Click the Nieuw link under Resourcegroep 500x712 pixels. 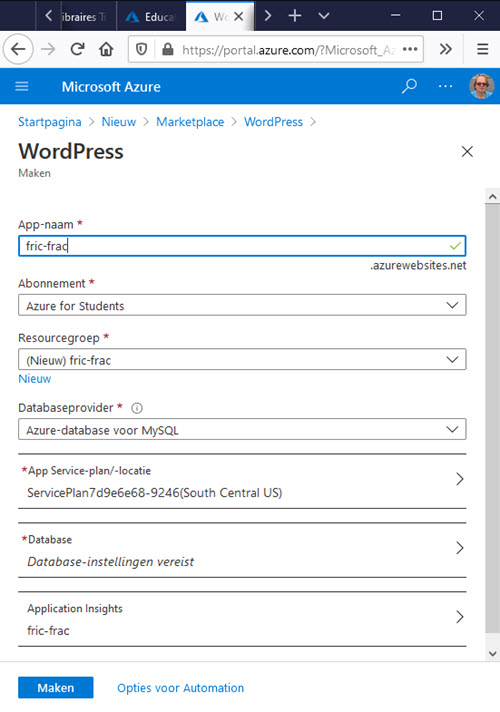(35, 379)
